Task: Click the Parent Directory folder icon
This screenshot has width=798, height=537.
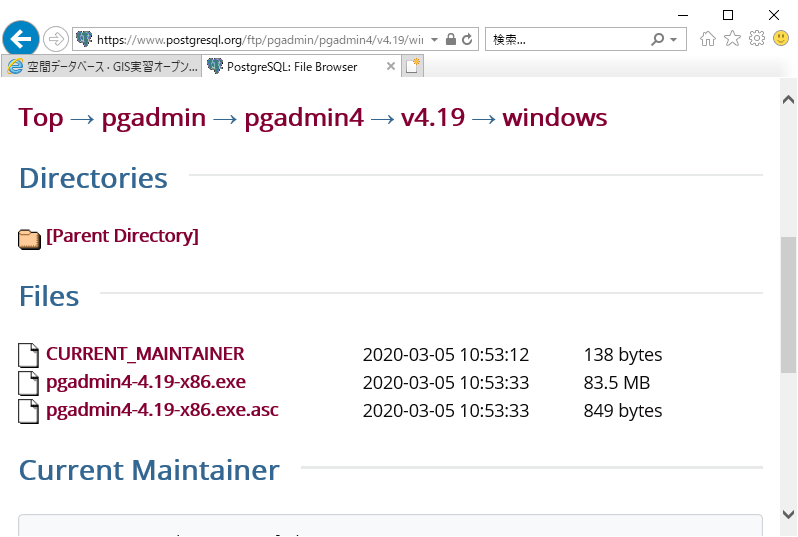Action: pos(29,239)
